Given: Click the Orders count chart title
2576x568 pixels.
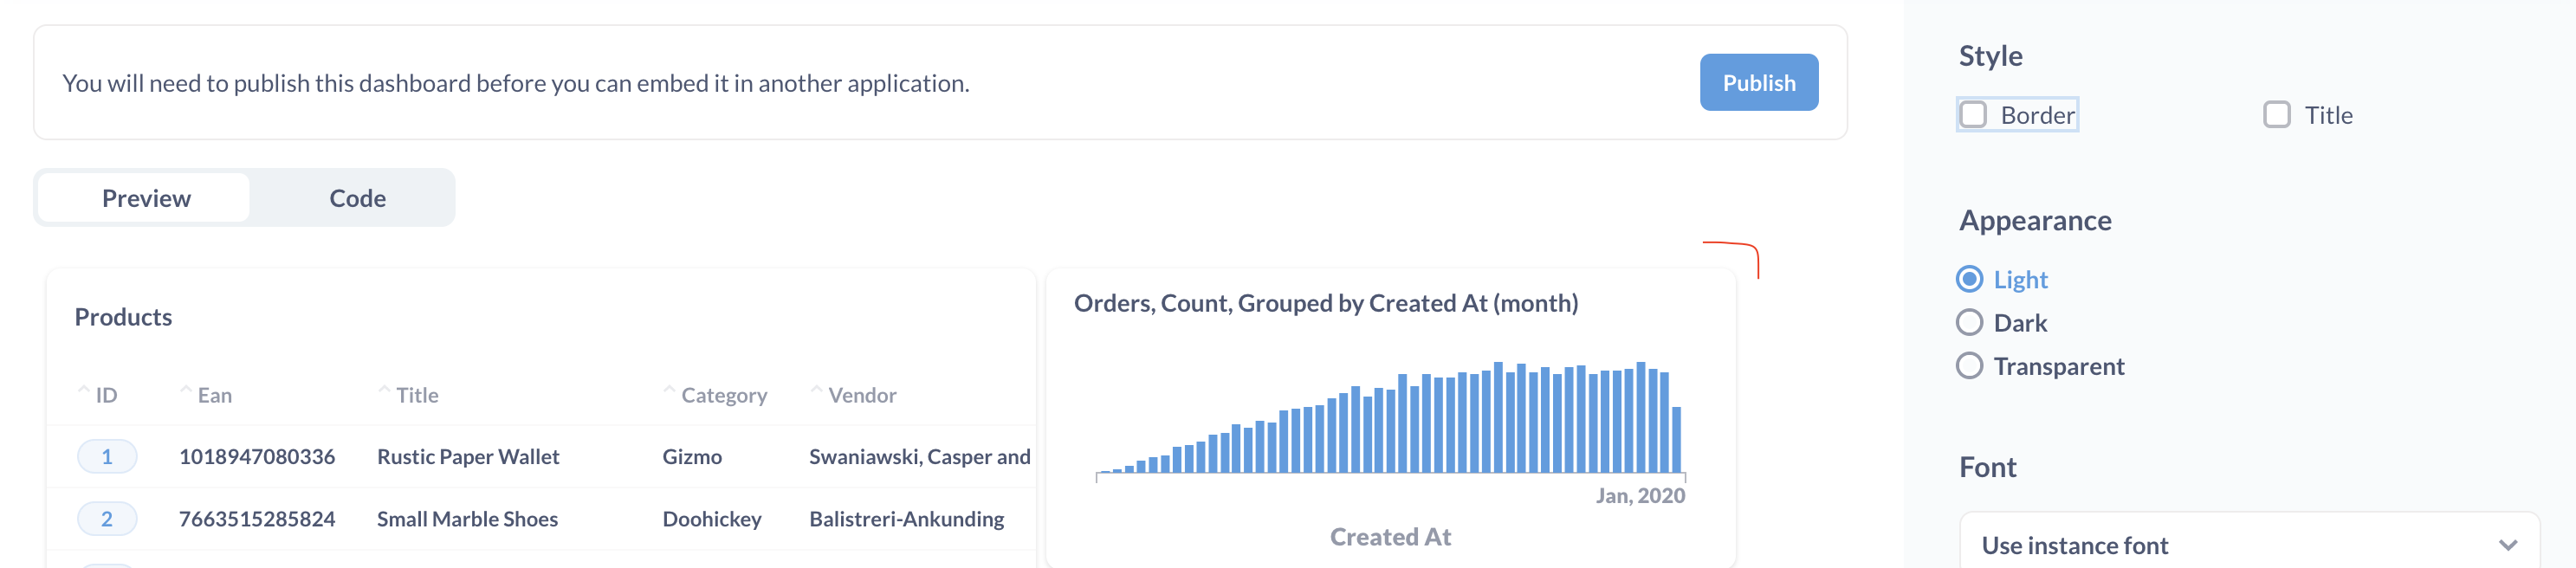Looking at the screenshot, I should coord(1326,302).
